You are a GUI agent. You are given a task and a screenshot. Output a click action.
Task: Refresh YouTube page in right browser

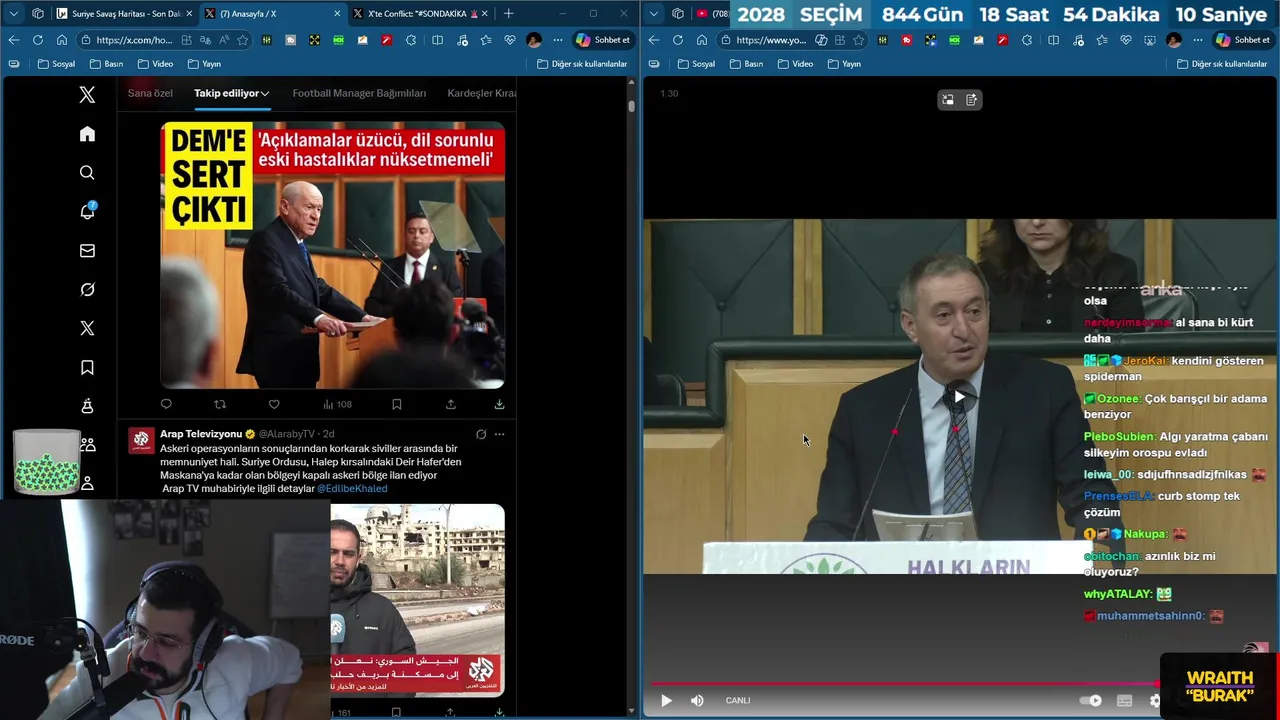(x=677, y=40)
